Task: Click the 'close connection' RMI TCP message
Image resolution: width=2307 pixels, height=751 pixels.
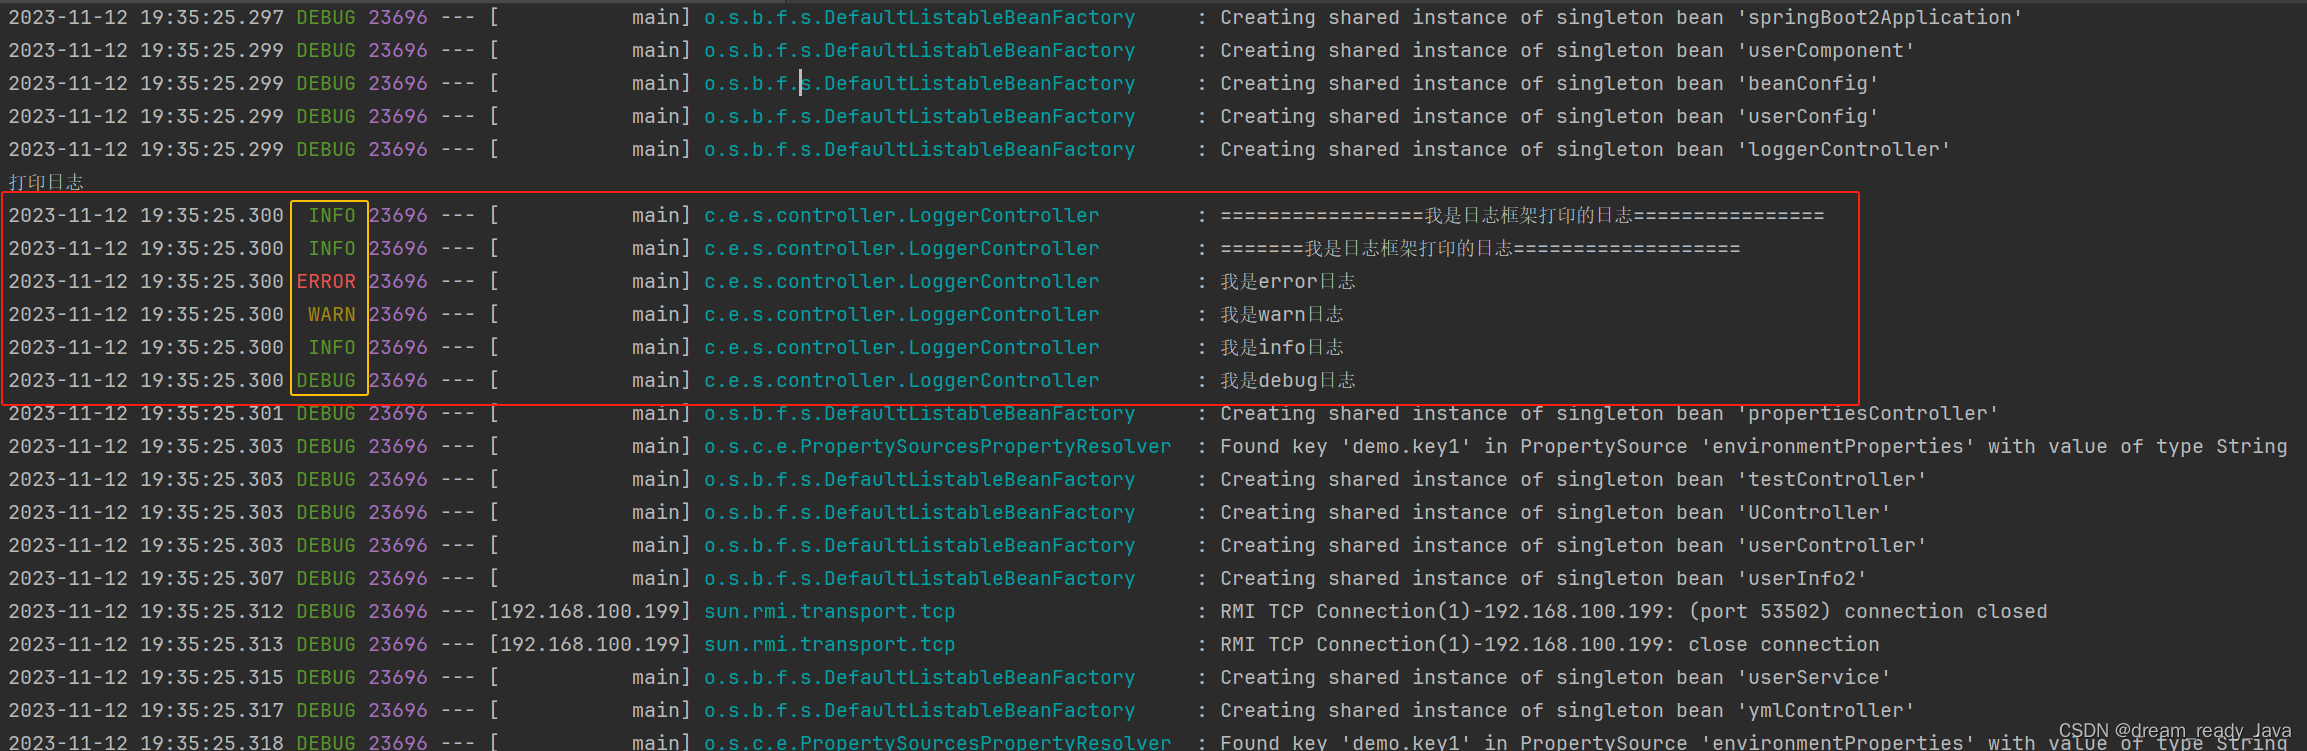Action: point(1549,644)
